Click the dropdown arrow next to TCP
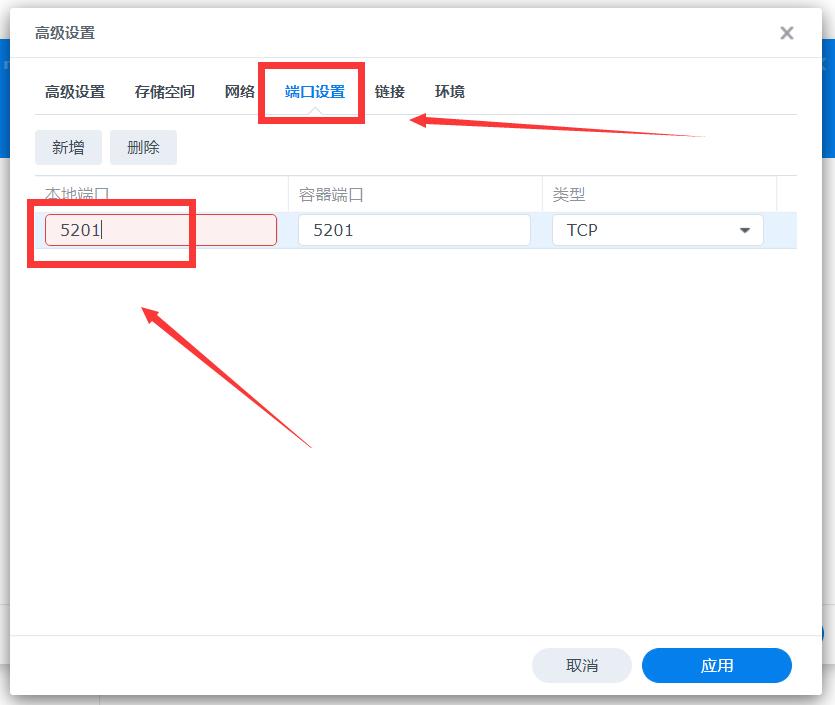Image resolution: width=835 pixels, height=705 pixels. pos(744,230)
